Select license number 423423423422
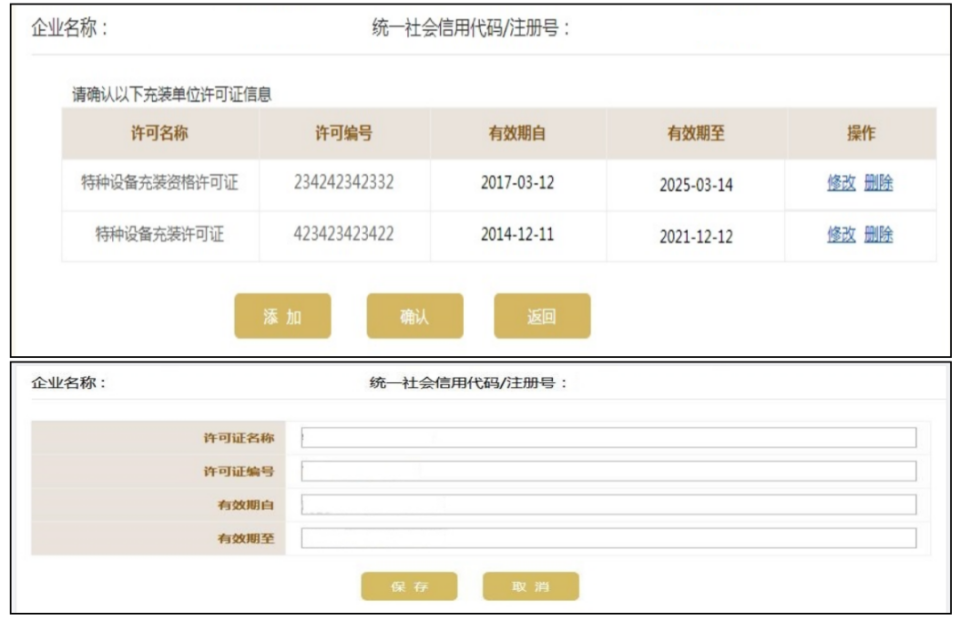This screenshot has width=960, height=621. (343, 234)
